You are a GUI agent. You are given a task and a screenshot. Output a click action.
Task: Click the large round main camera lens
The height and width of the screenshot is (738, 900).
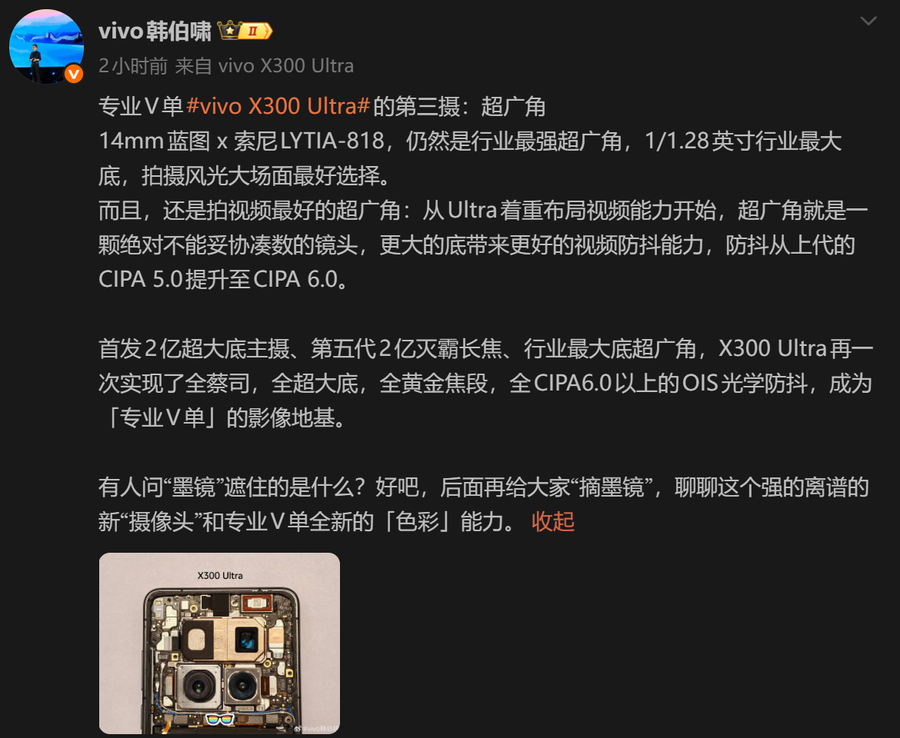coord(198,685)
